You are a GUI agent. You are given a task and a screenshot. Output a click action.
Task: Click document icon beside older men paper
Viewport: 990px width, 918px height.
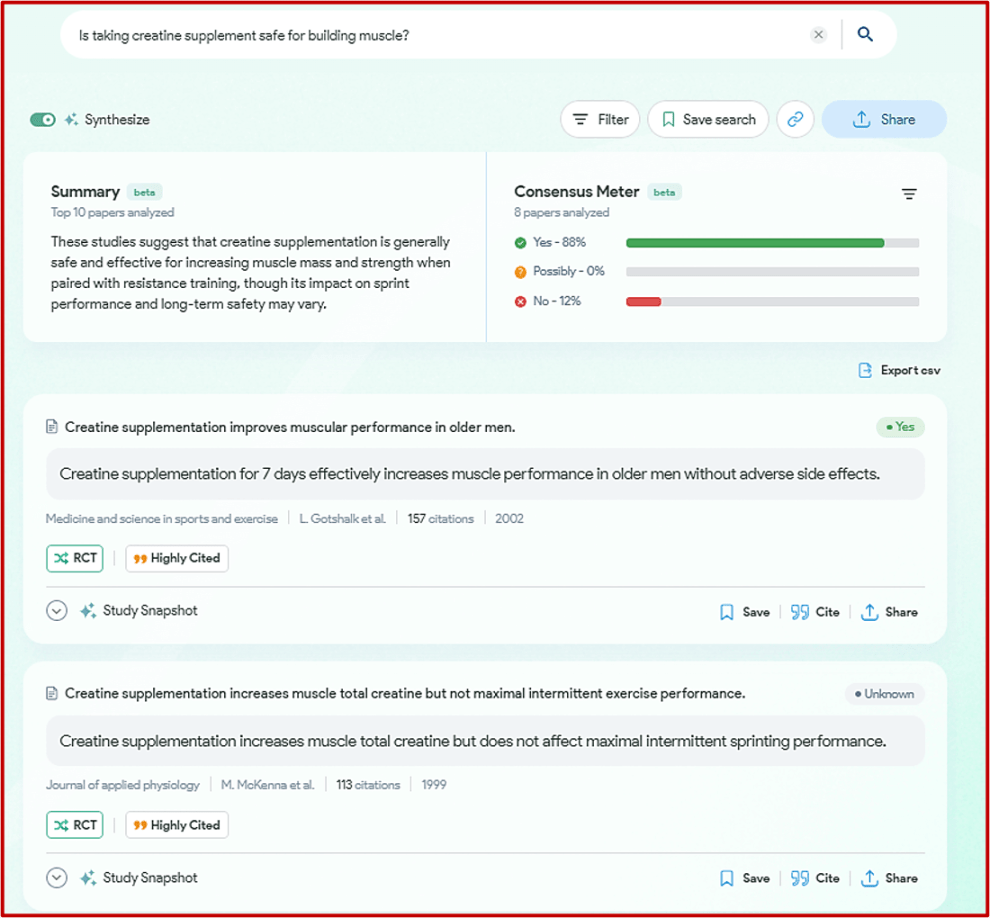[52, 427]
